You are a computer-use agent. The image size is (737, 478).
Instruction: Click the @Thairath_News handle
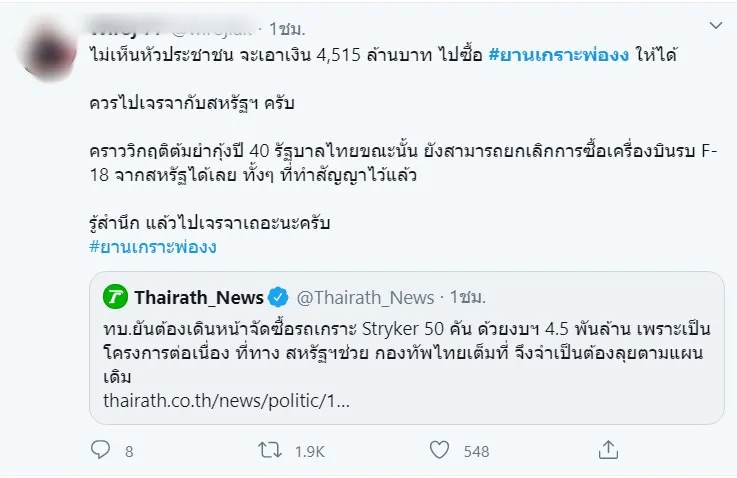point(366,297)
